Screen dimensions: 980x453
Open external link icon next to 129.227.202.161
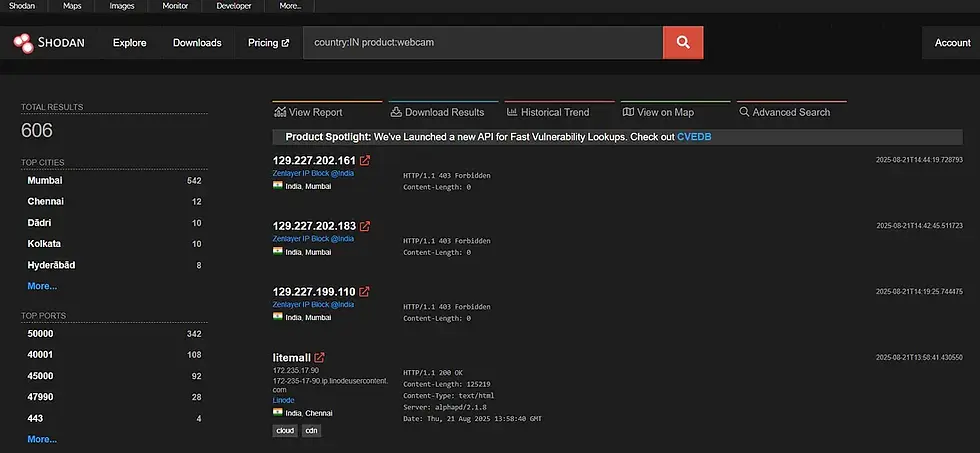tap(365, 161)
